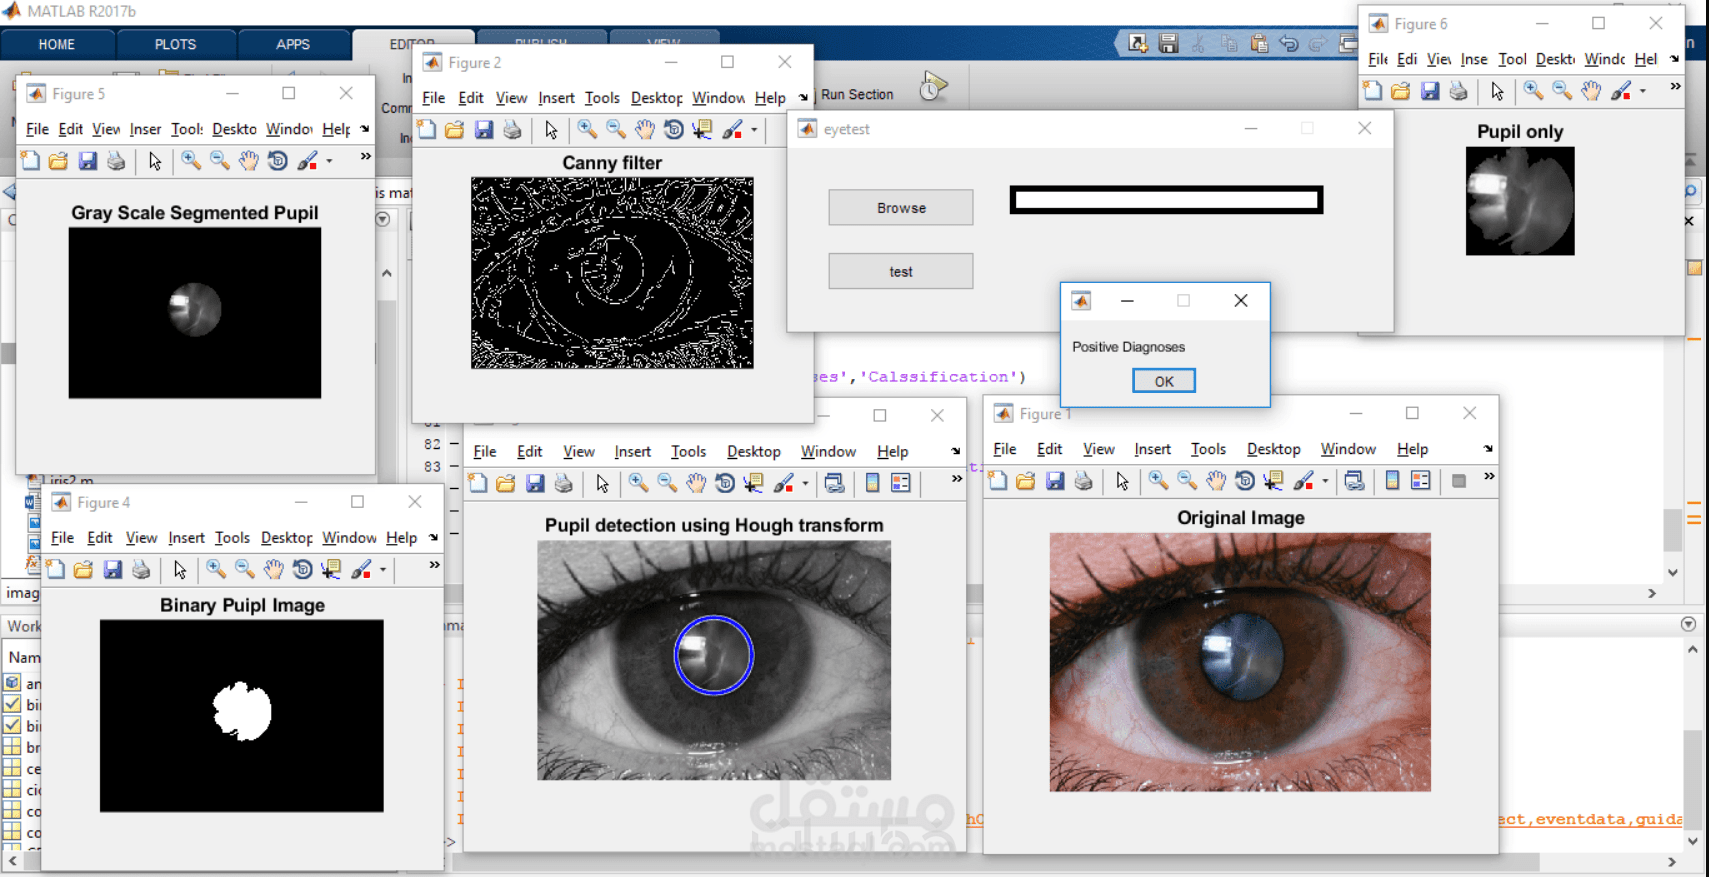Image resolution: width=1709 pixels, height=877 pixels.
Task: Click Print icon in Figure 4 toolbar
Action: click(141, 569)
